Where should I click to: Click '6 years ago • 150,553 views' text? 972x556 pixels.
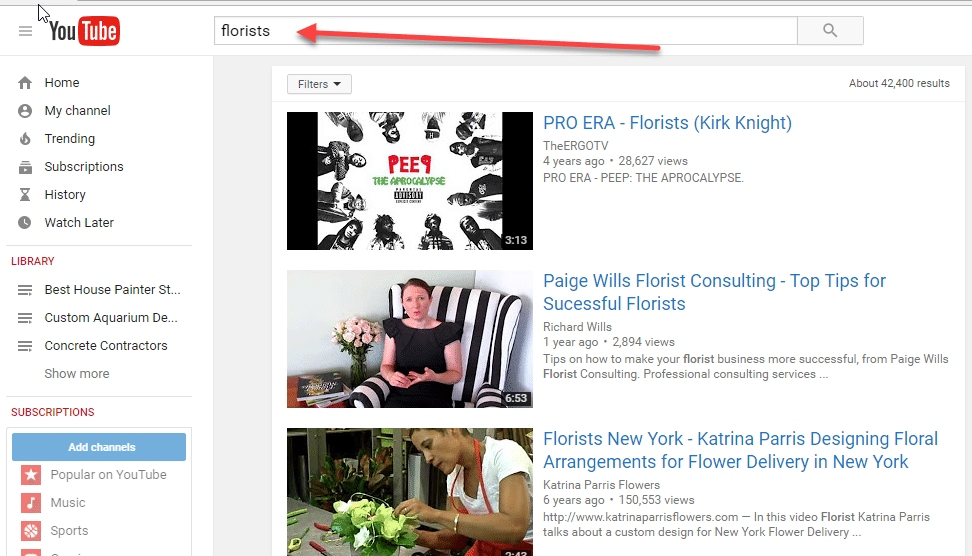point(619,500)
